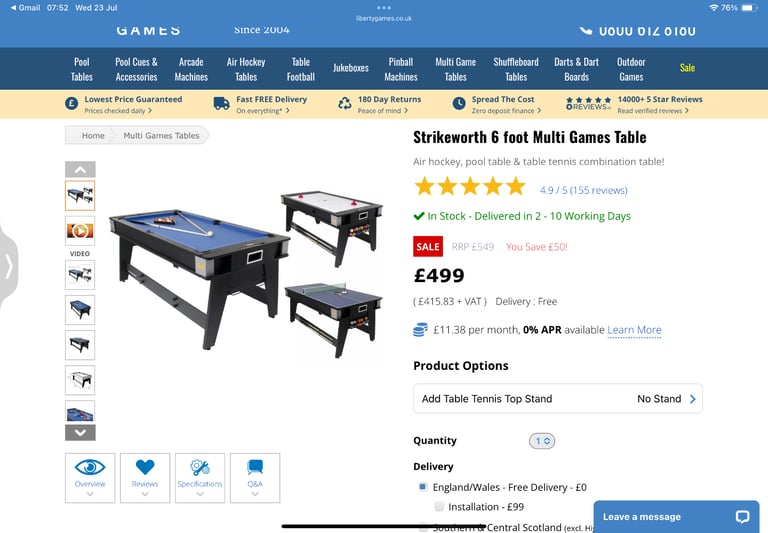
Task: Open the 155 reviews rating link
Action: click(583, 190)
